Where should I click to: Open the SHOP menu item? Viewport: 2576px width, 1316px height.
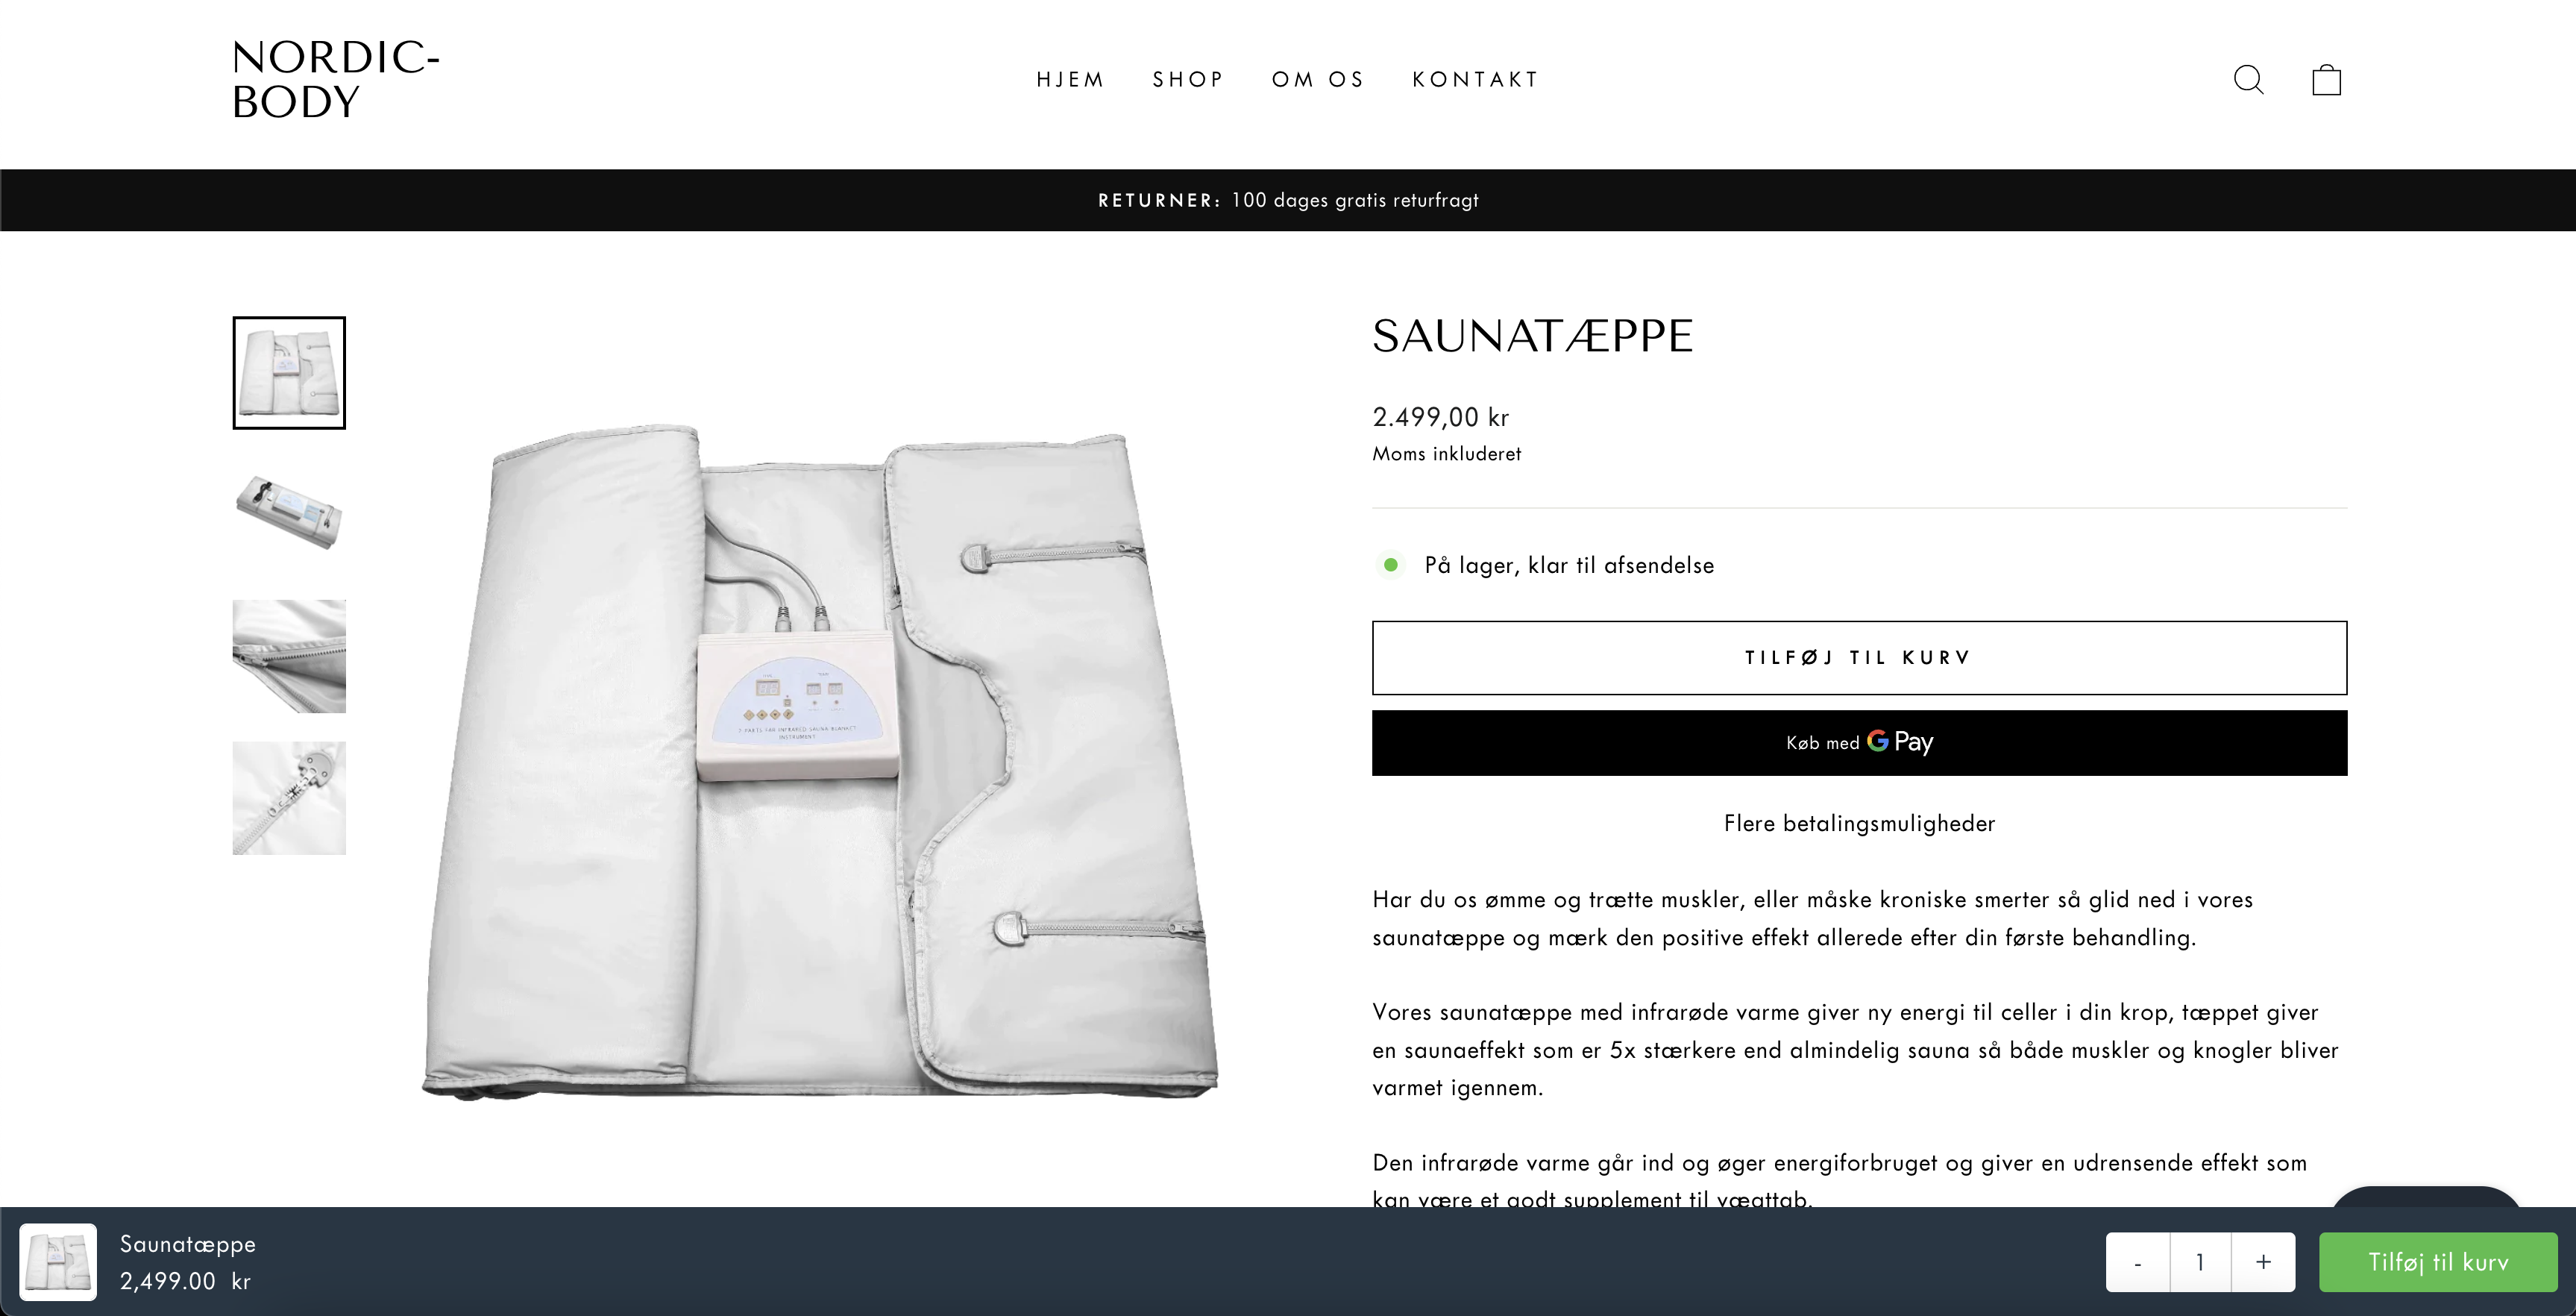tap(1188, 80)
